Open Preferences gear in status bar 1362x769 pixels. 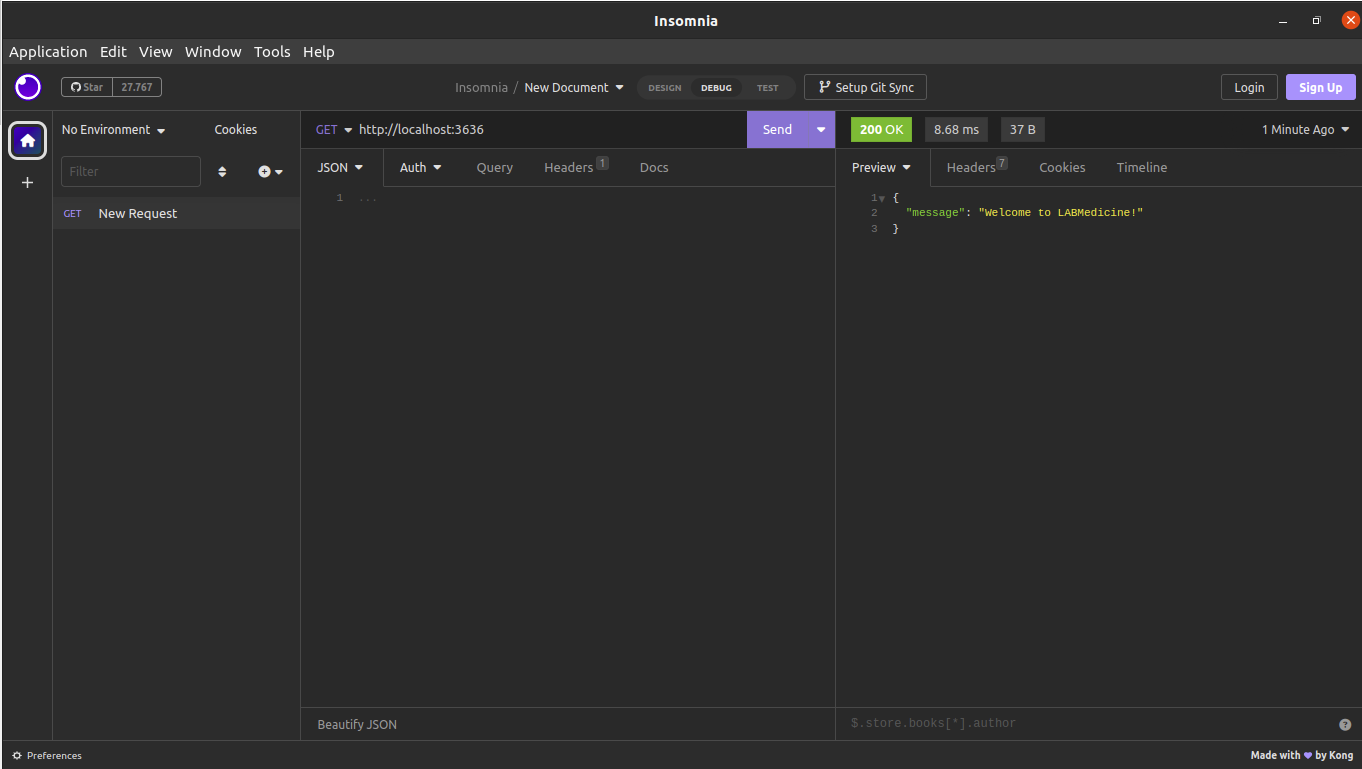47,756
